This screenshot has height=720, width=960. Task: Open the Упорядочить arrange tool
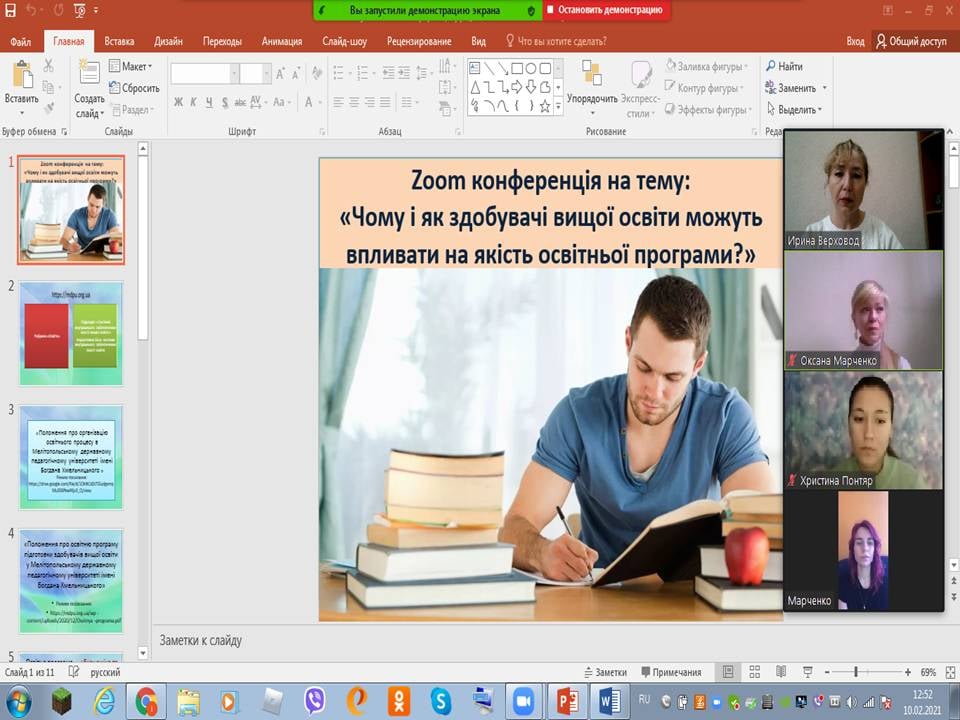click(x=592, y=80)
